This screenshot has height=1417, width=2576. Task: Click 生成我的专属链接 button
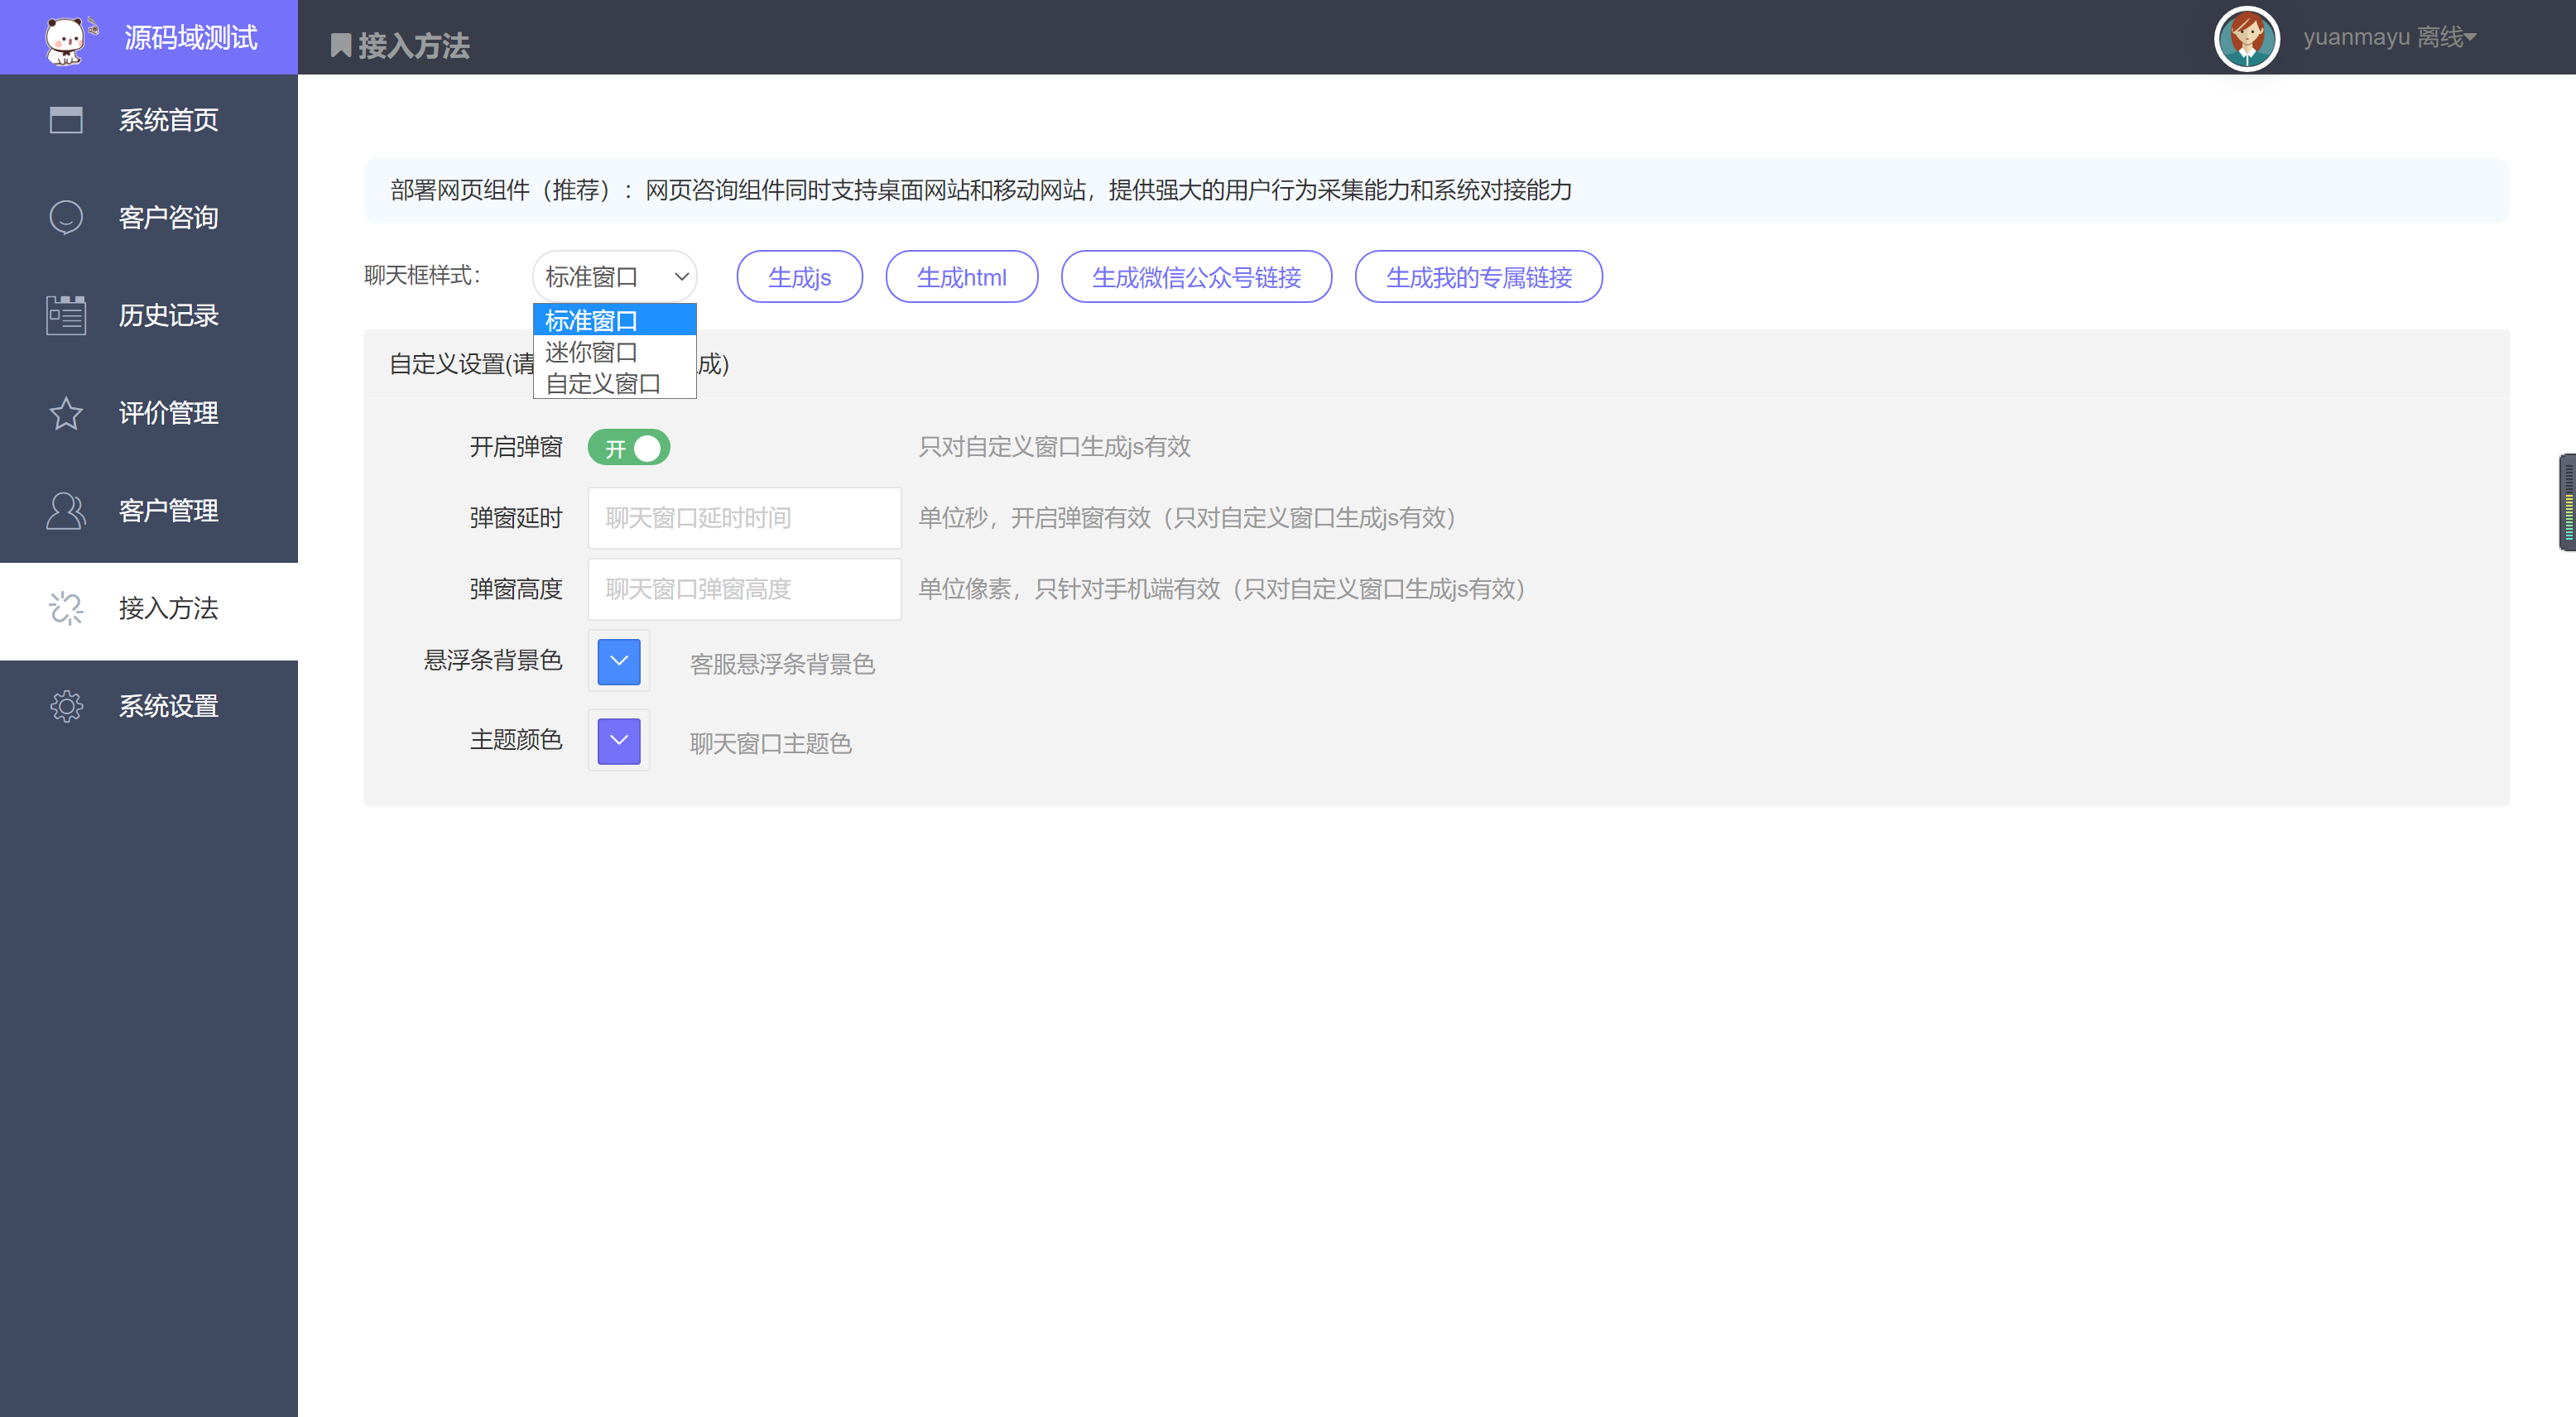click(1478, 276)
